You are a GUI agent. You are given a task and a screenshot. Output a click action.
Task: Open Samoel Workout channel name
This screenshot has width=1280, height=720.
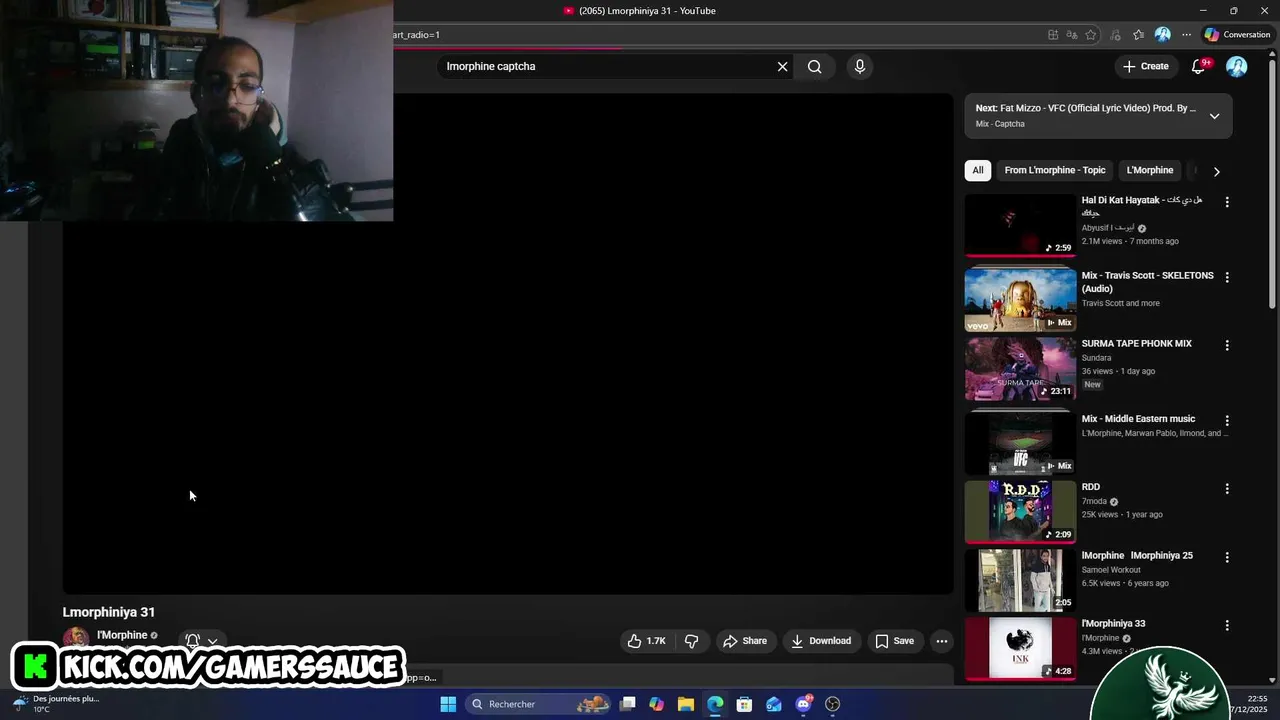[x=1111, y=570]
